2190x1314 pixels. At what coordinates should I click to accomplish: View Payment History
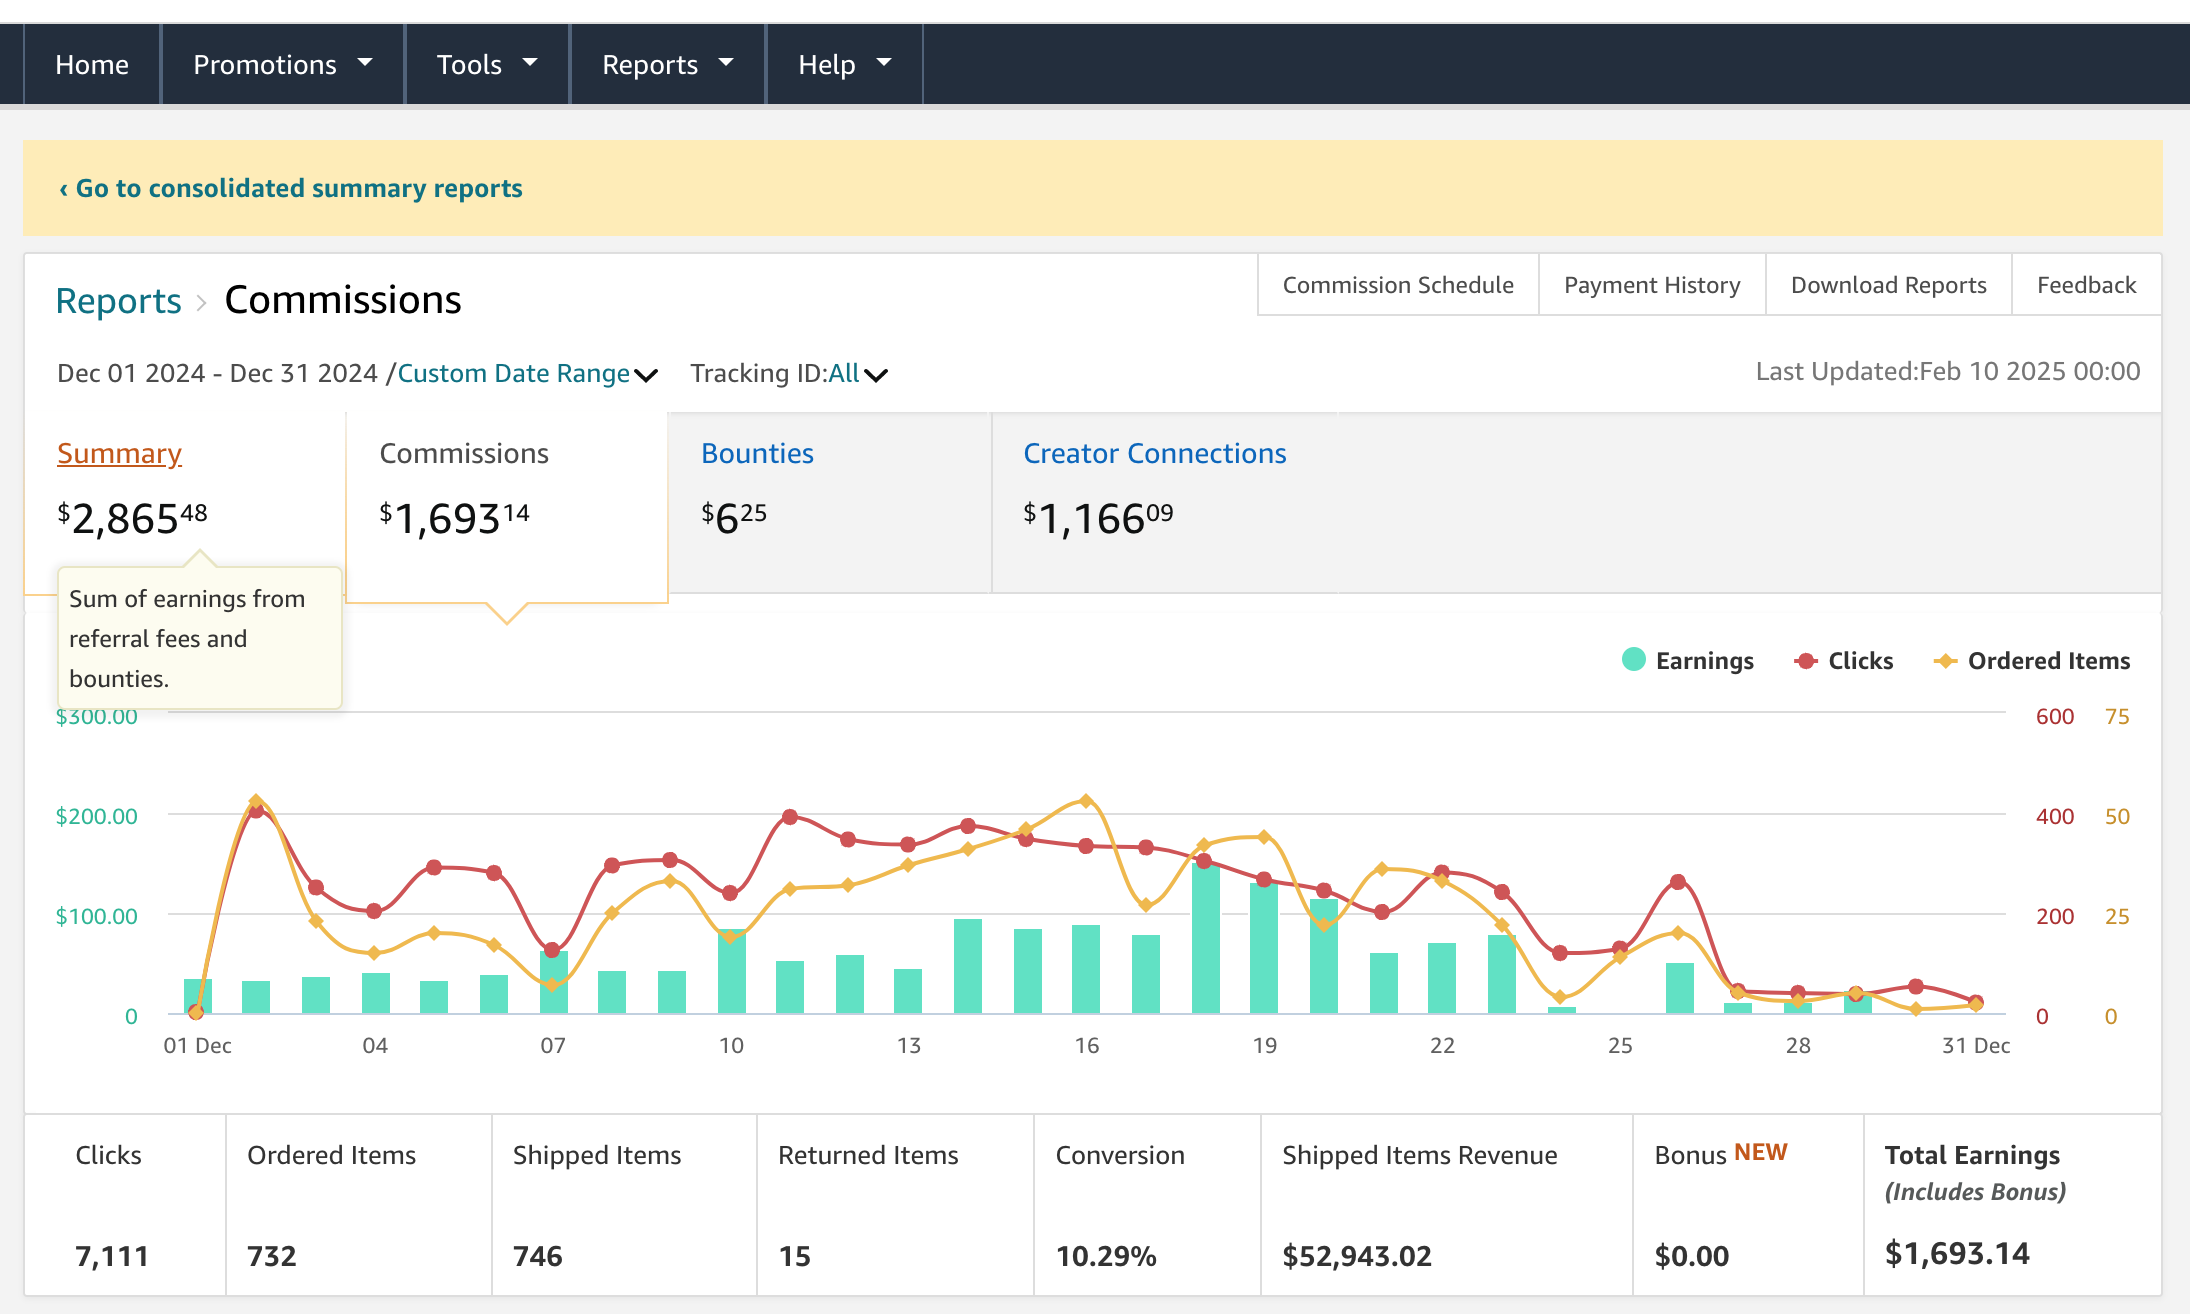point(1651,285)
